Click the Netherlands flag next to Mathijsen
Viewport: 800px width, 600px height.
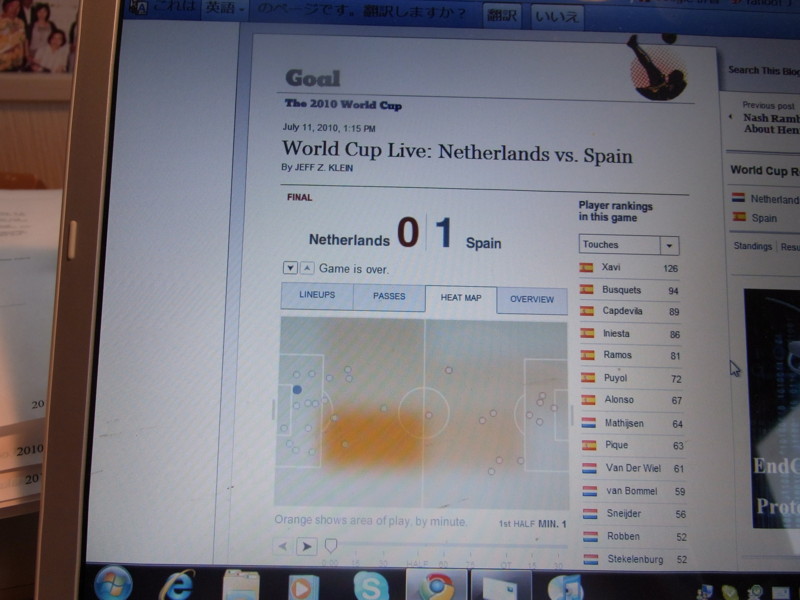pyautogui.click(x=588, y=422)
